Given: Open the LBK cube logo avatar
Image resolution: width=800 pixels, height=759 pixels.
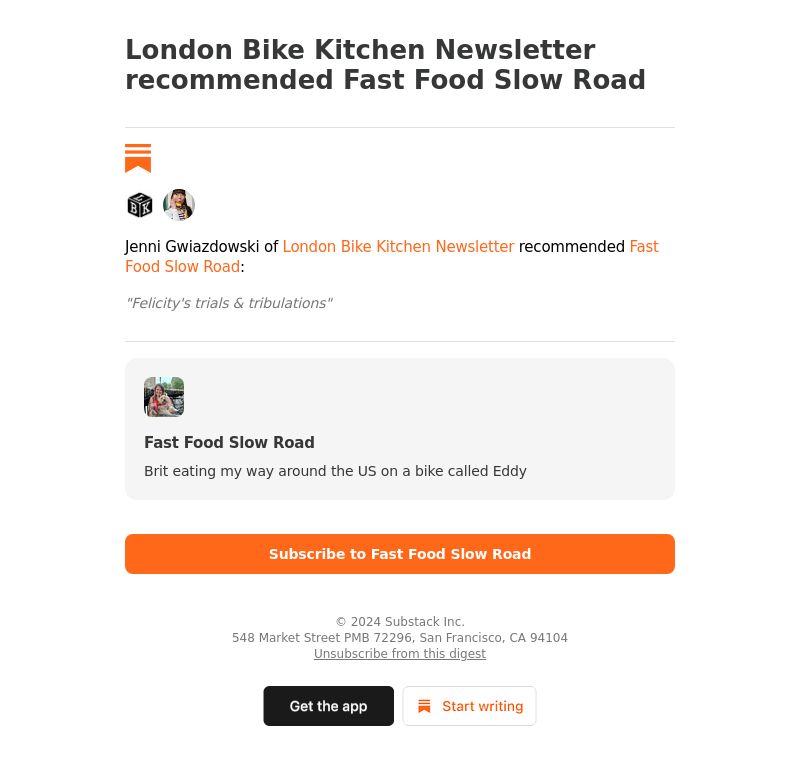Looking at the screenshot, I should pos(140,205).
